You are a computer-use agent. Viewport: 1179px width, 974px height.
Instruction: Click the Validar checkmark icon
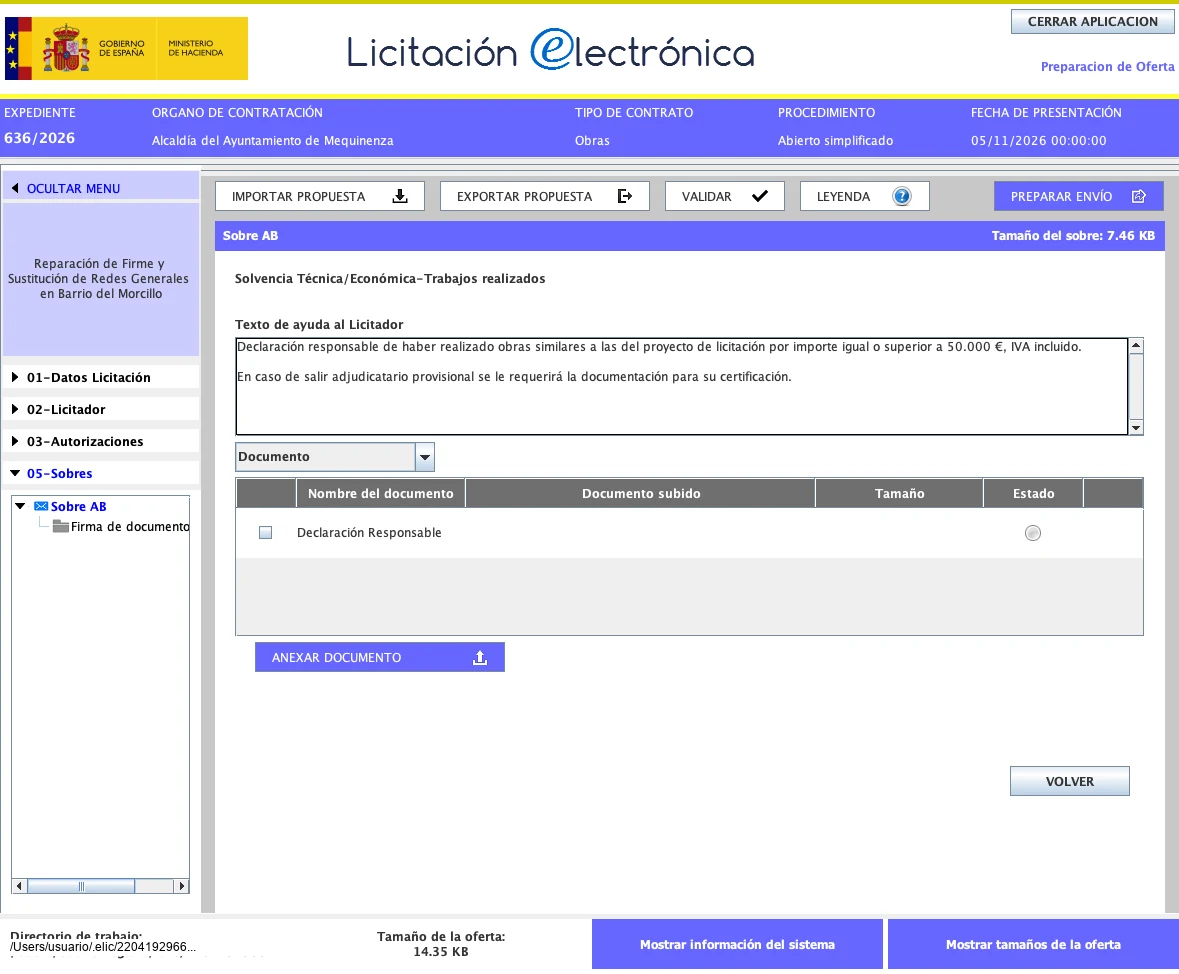click(x=759, y=196)
